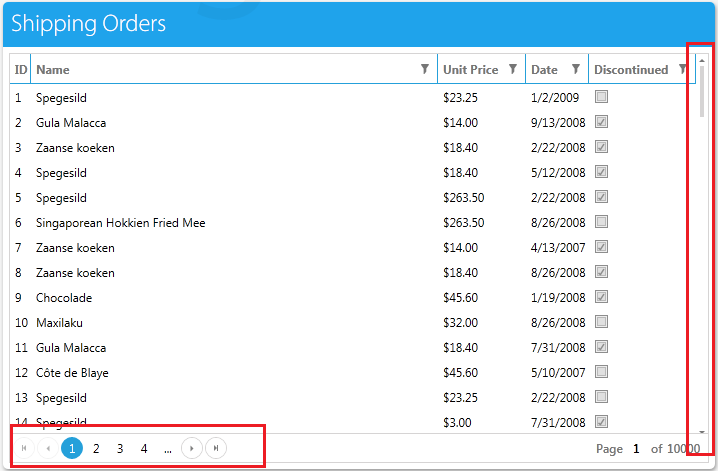
Task: Select page 3 in the pager
Action: point(120,449)
